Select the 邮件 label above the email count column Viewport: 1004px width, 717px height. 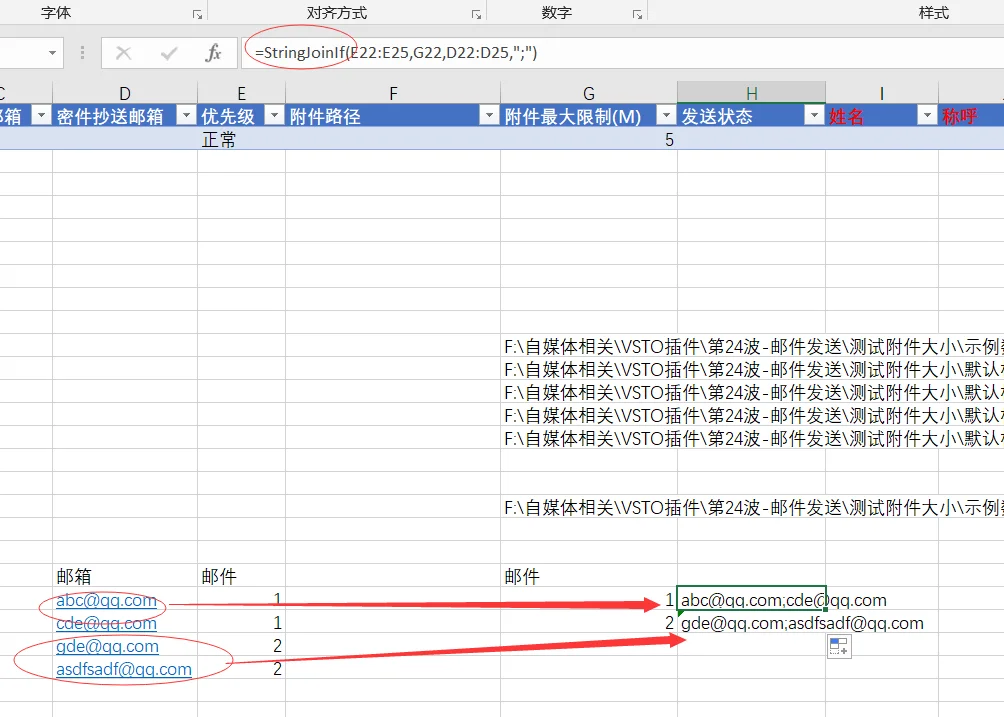click(x=241, y=577)
